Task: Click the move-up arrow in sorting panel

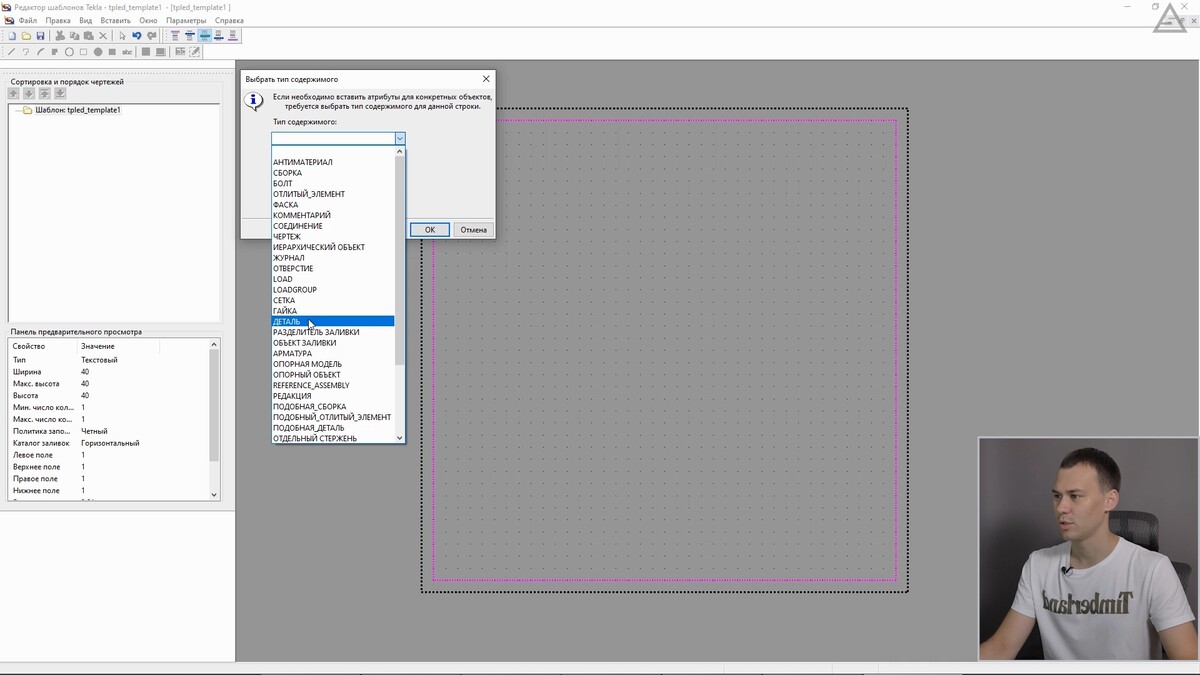Action: [x=14, y=94]
